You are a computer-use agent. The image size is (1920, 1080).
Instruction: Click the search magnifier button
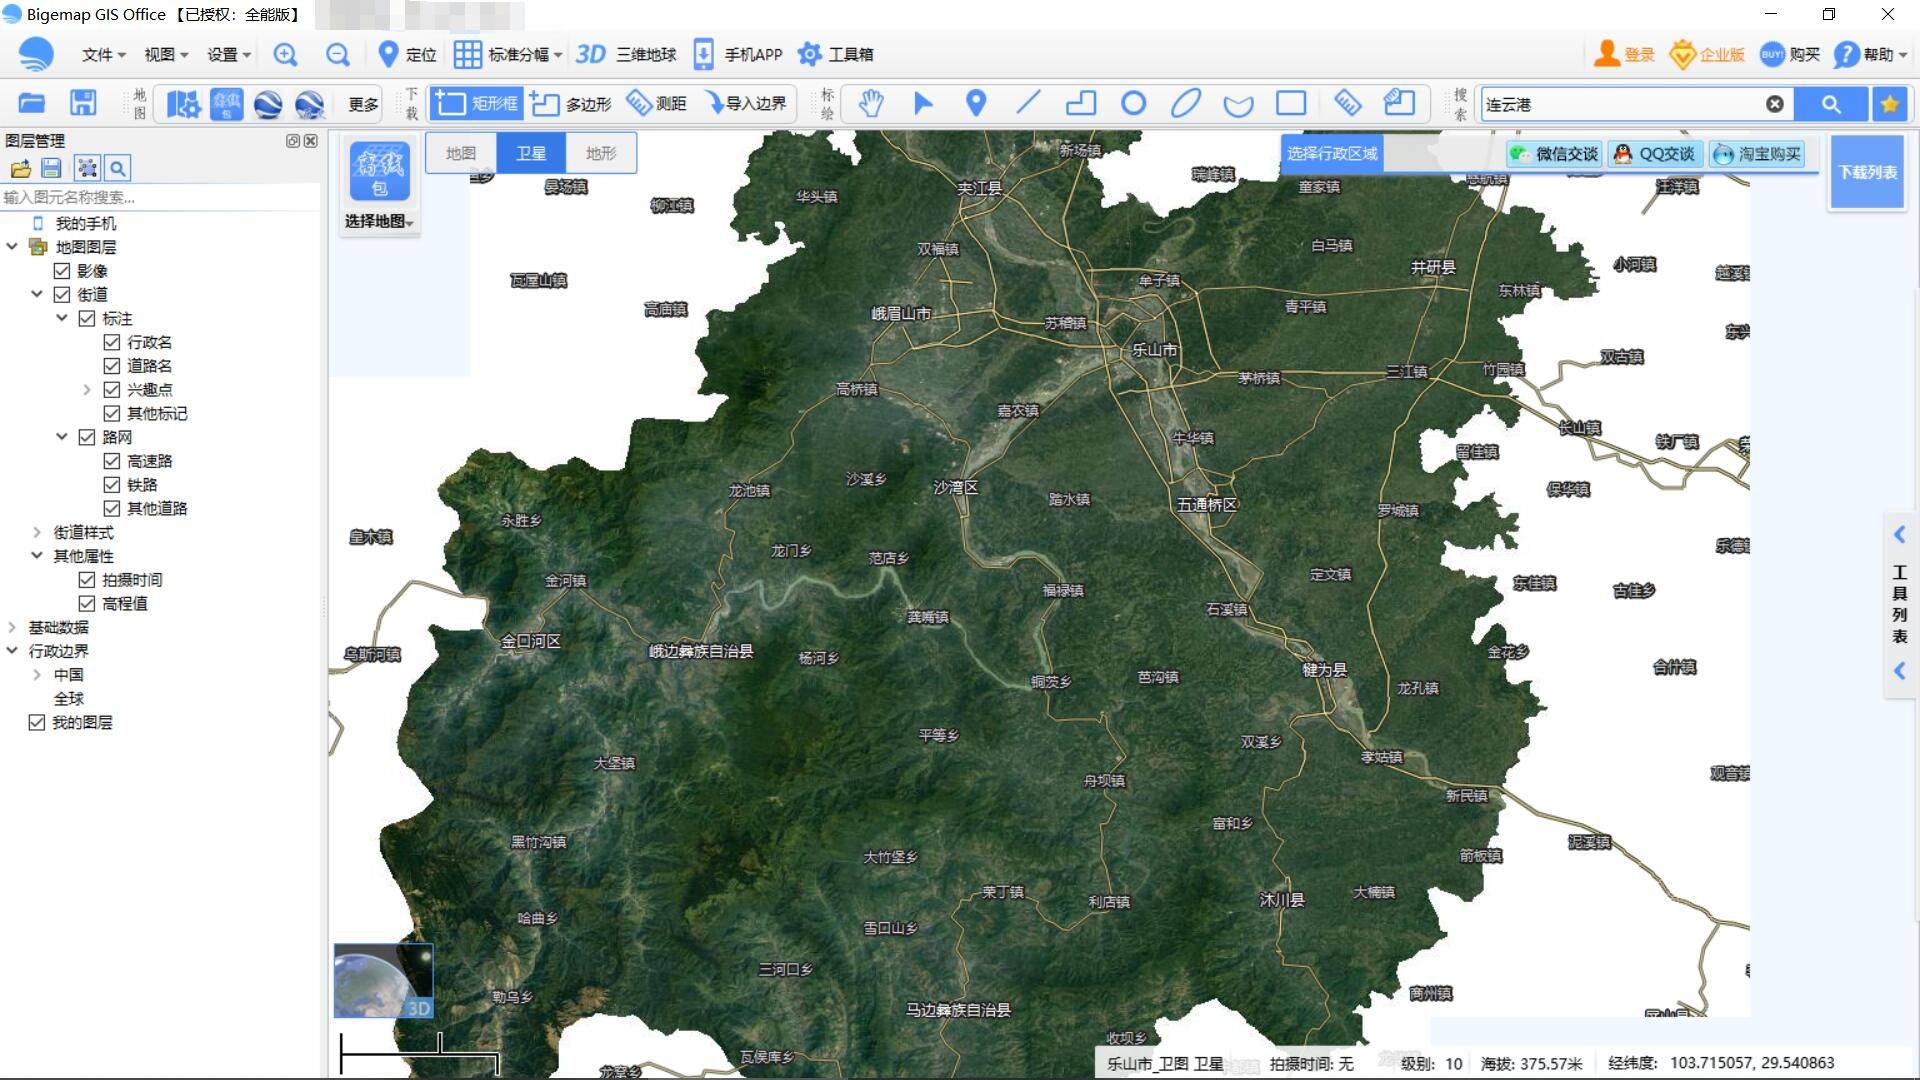click(1830, 104)
